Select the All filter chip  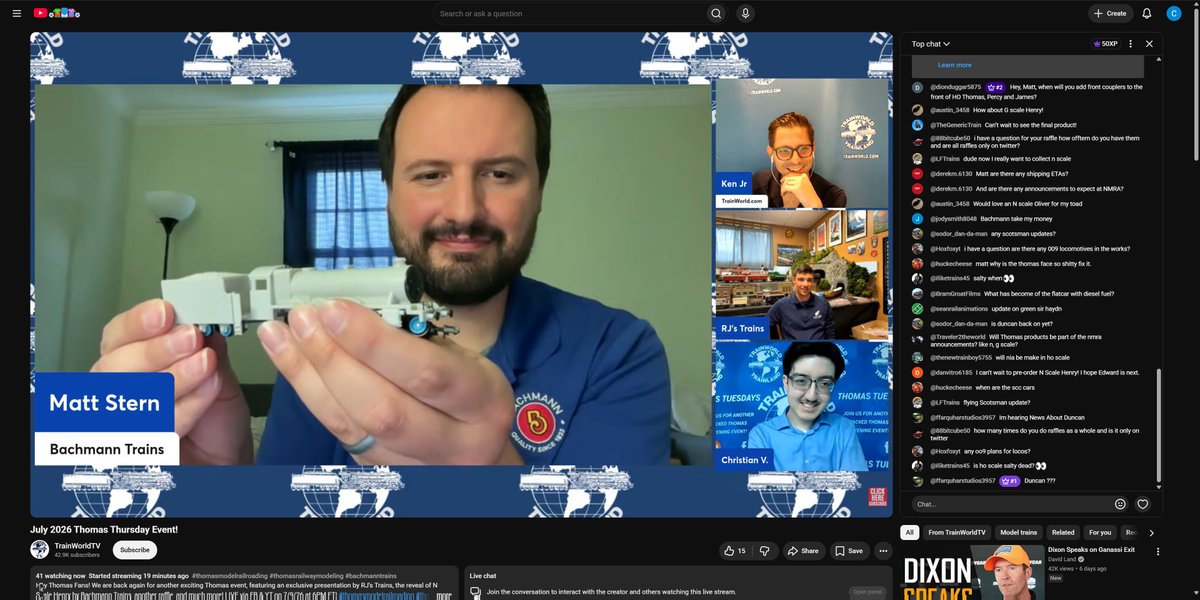(909, 533)
